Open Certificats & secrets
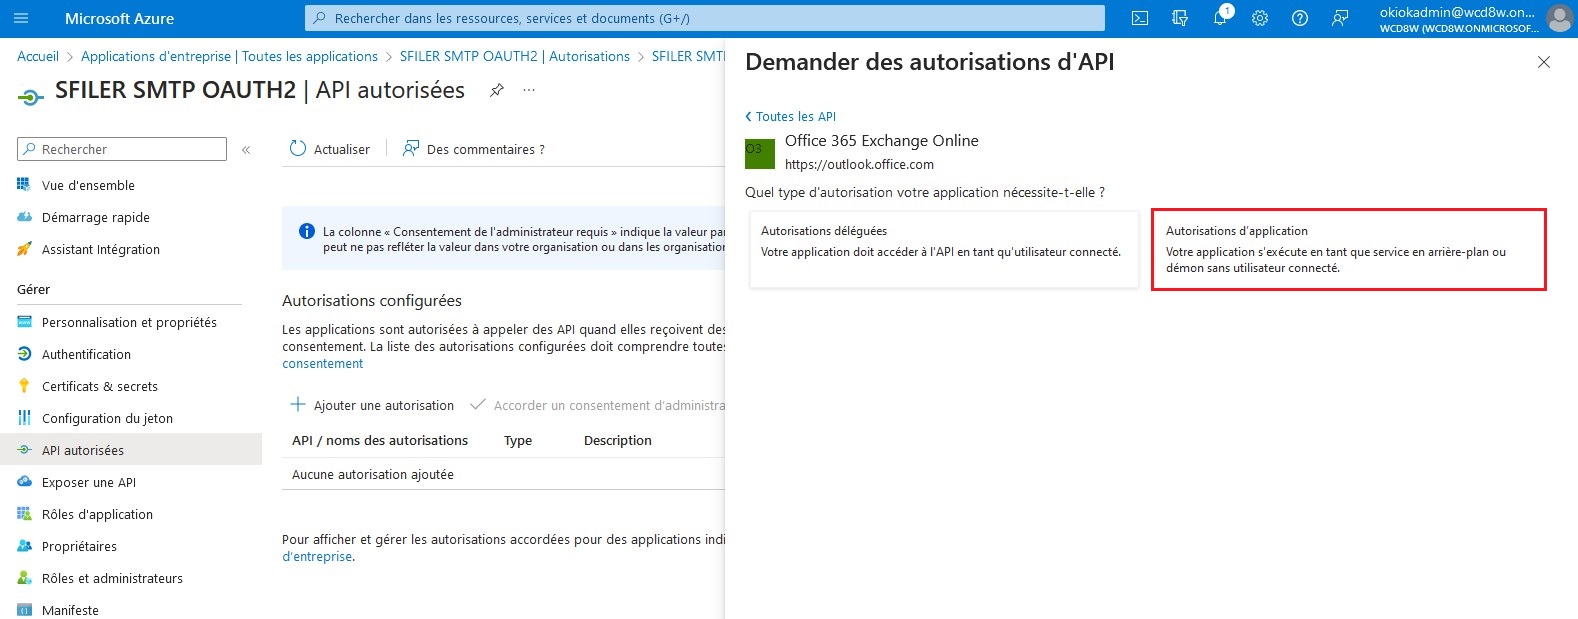 tap(100, 386)
